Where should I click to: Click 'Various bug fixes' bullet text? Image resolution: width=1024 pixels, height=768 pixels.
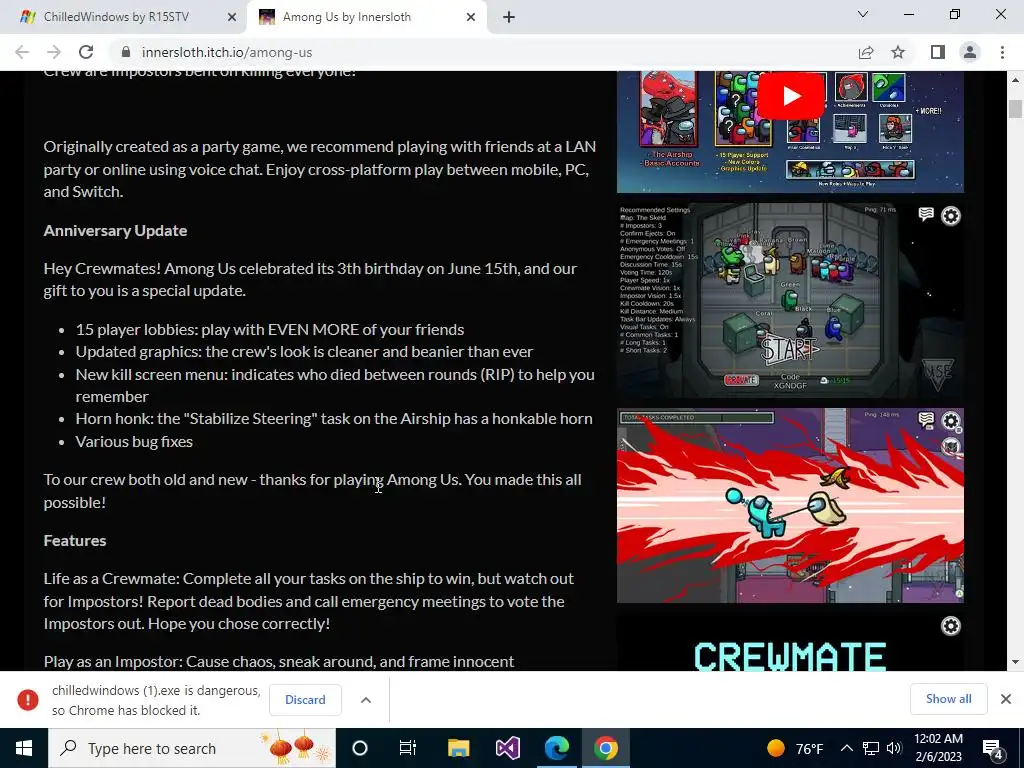pyautogui.click(x=134, y=441)
